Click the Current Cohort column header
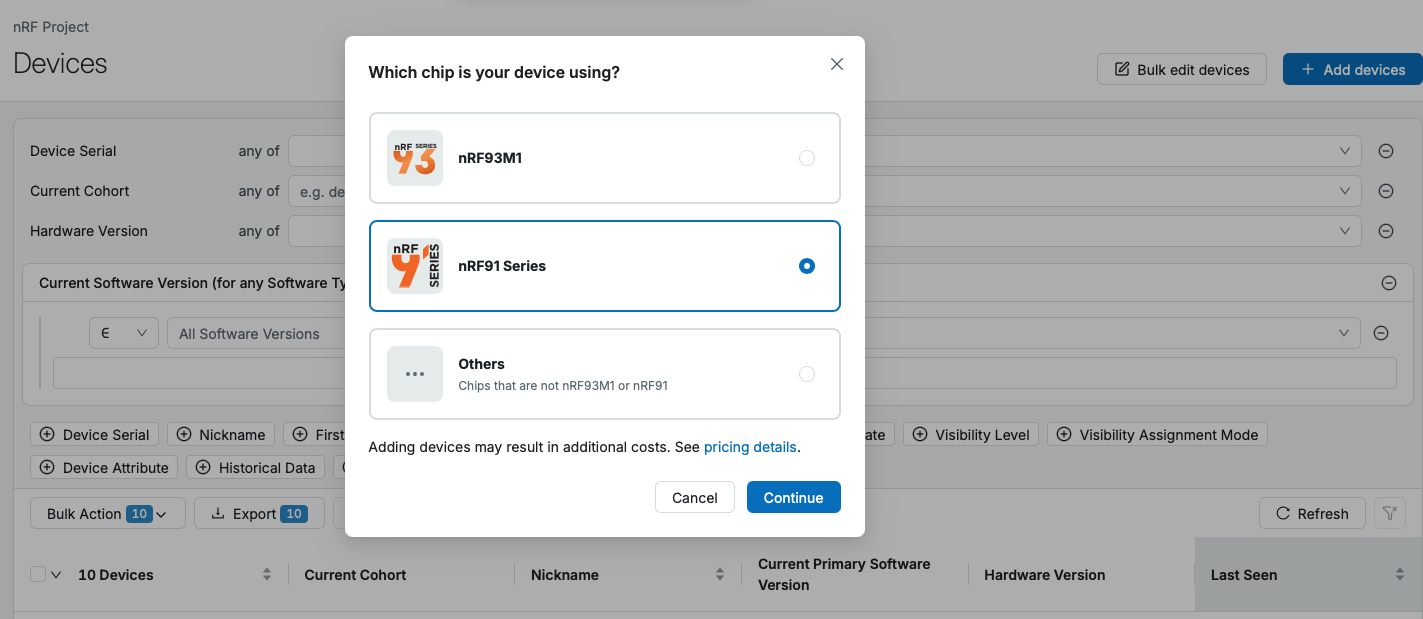The height and width of the screenshot is (619, 1423). click(355, 575)
